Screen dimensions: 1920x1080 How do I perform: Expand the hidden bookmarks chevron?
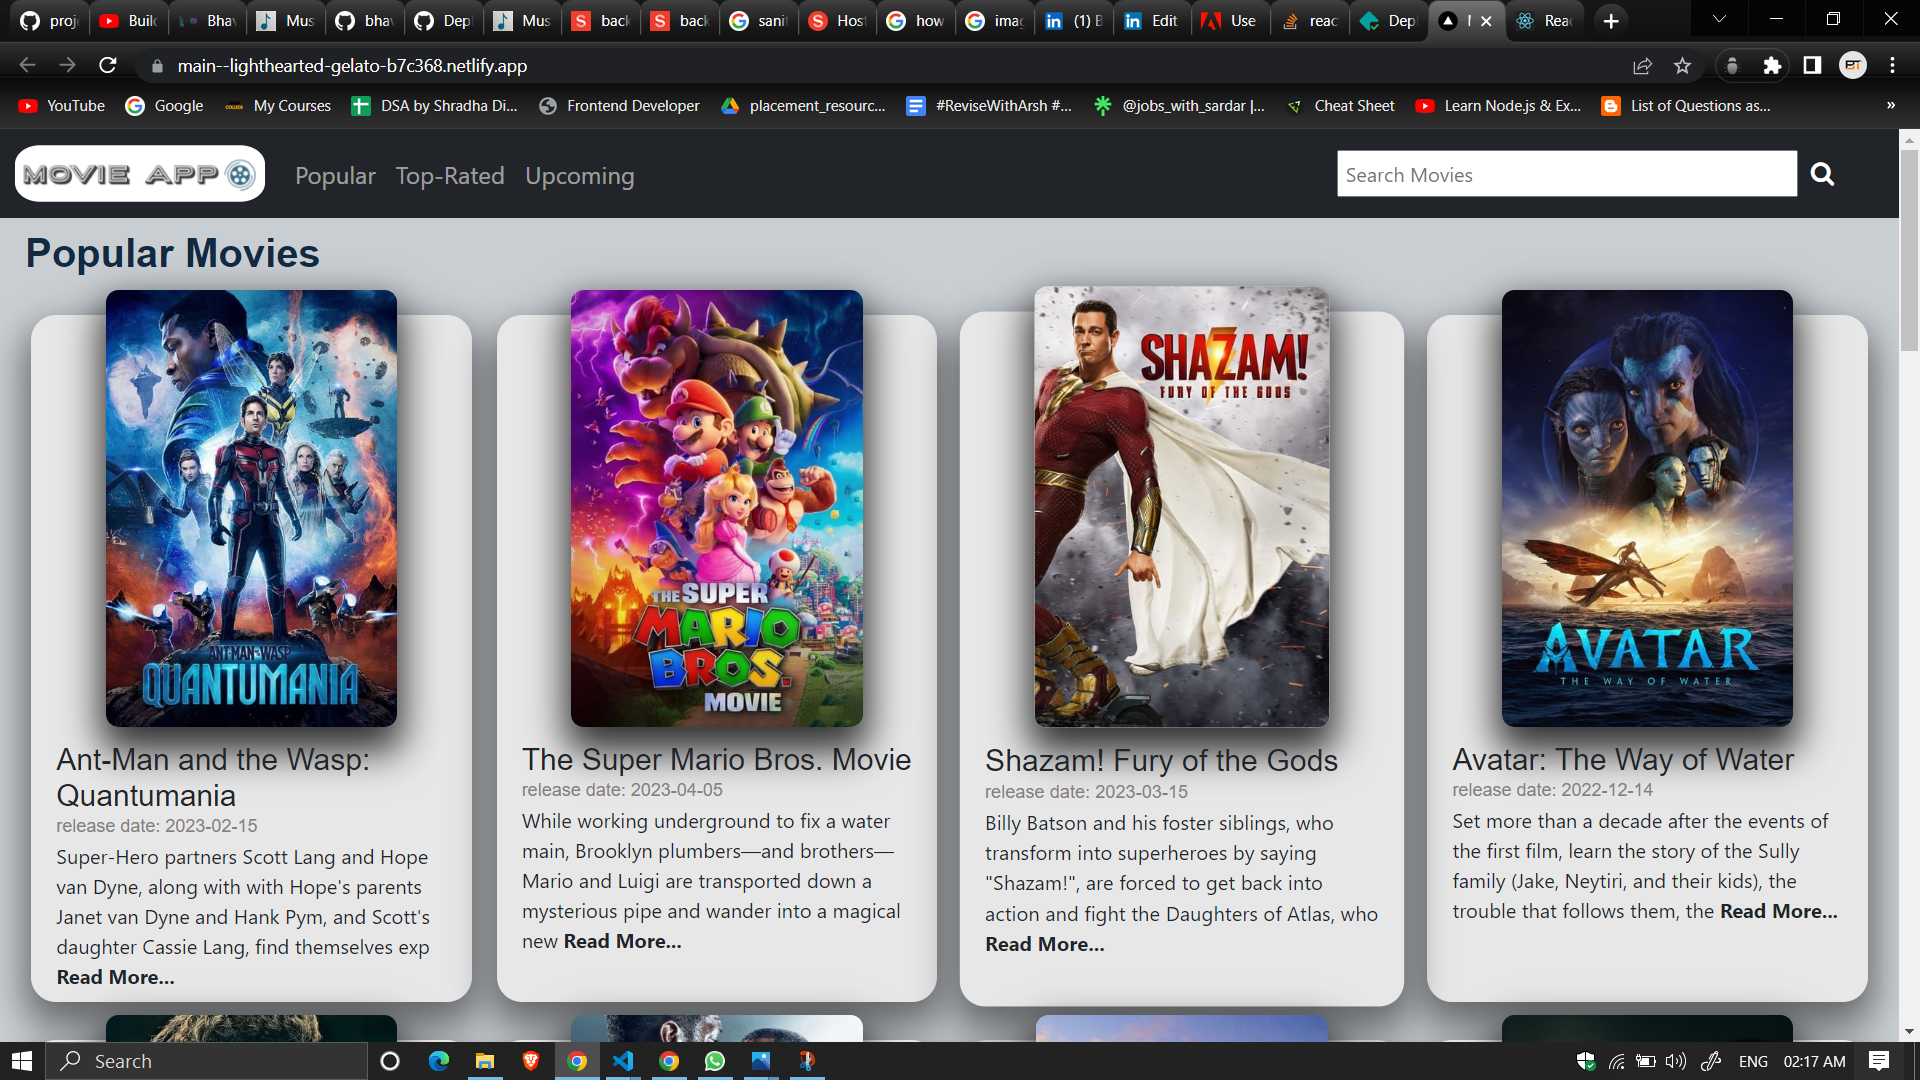(1890, 106)
